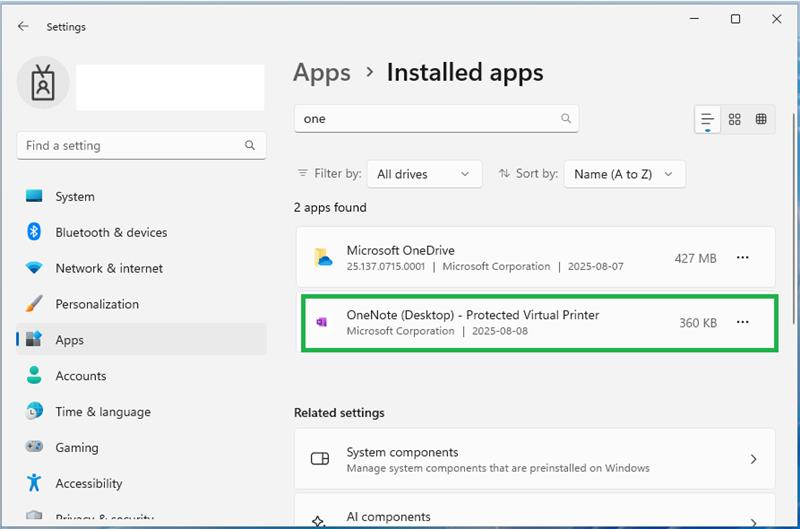Maximize the Settings window
800x529 pixels.
click(x=735, y=19)
